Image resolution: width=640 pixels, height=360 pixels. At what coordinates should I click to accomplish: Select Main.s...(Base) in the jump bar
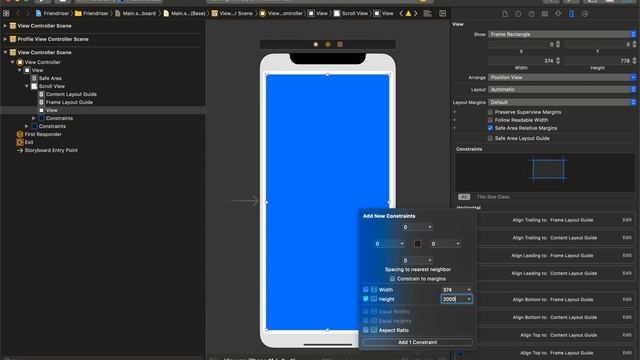pyautogui.click(x=184, y=13)
